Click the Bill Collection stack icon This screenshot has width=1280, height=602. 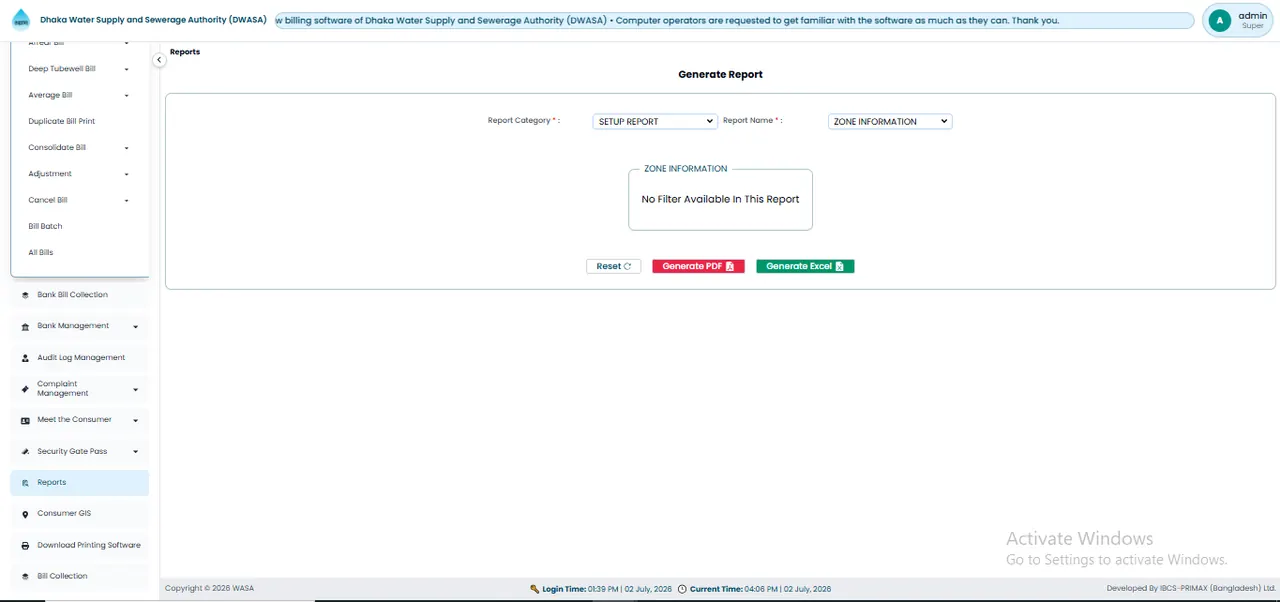[x=25, y=577]
